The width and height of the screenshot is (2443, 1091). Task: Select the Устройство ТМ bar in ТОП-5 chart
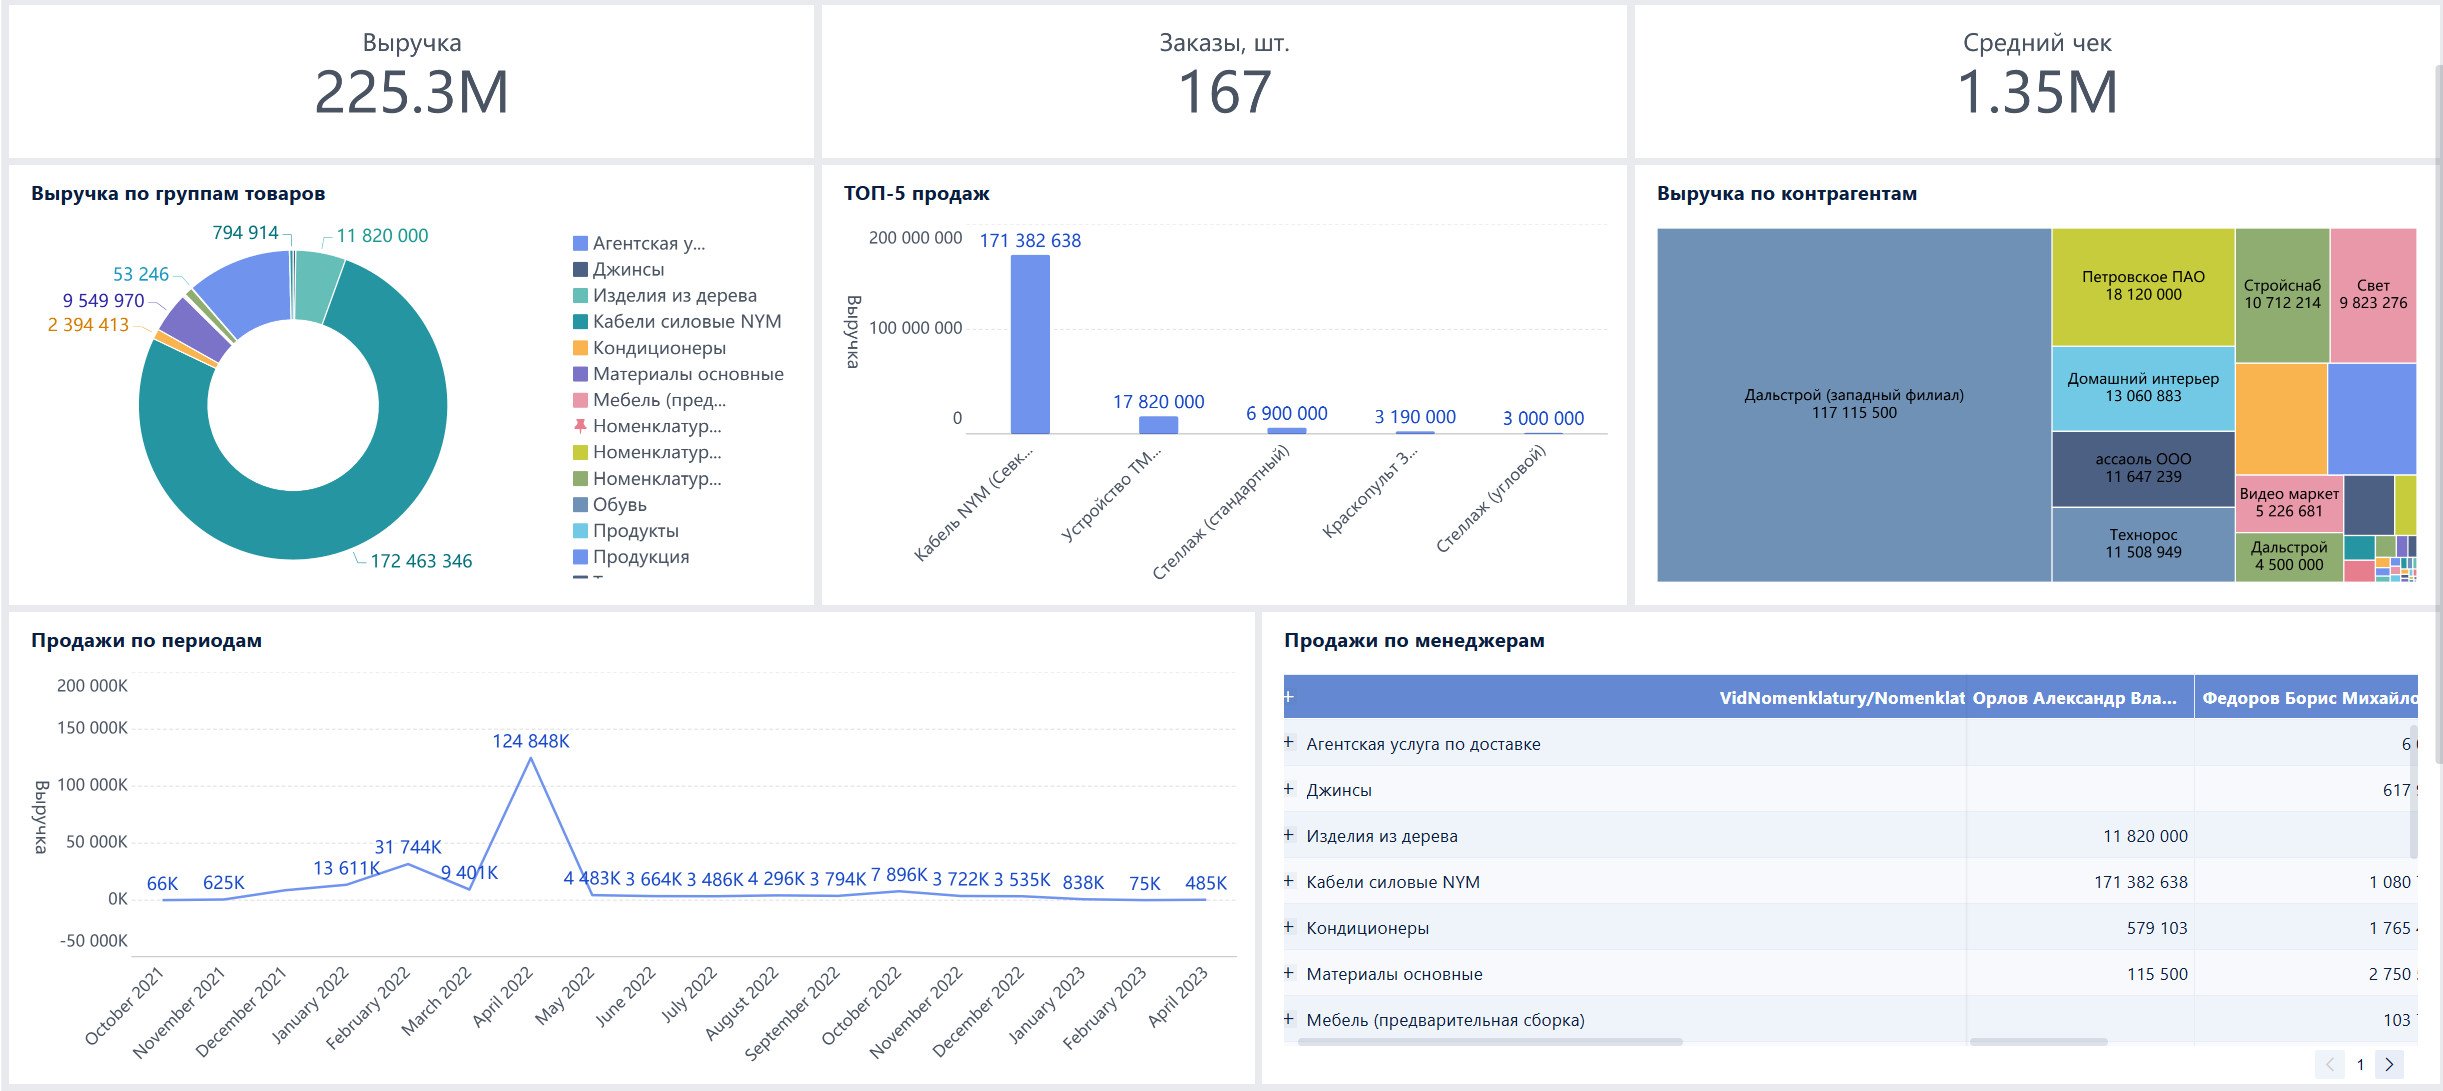(1158, 425)
